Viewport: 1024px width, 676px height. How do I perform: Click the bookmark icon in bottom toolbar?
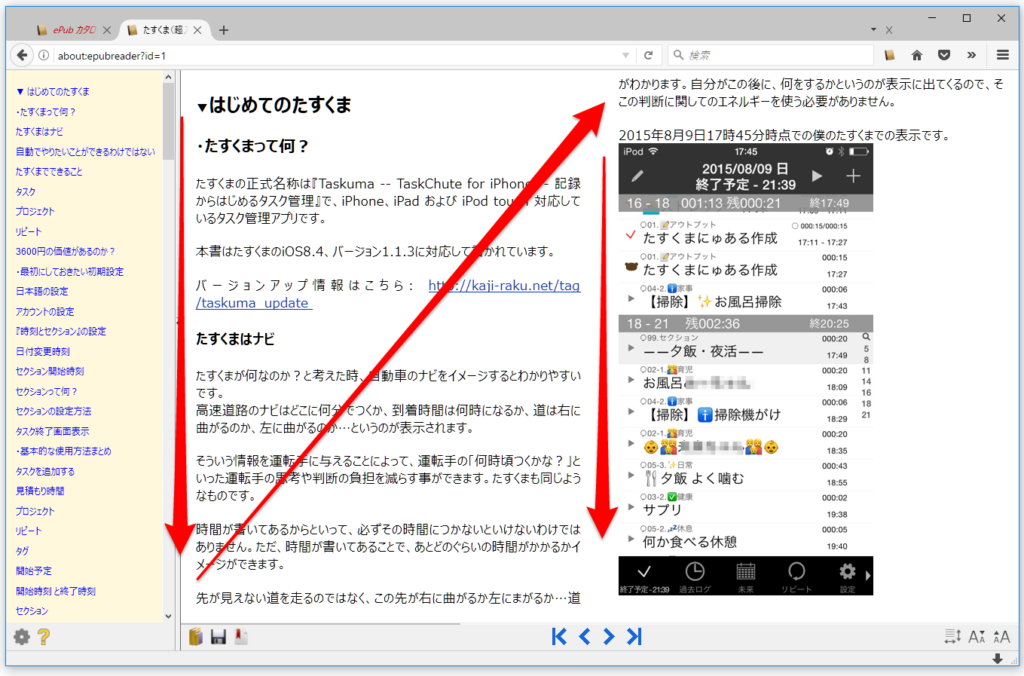pyautogui.click(x=240, y=637)
